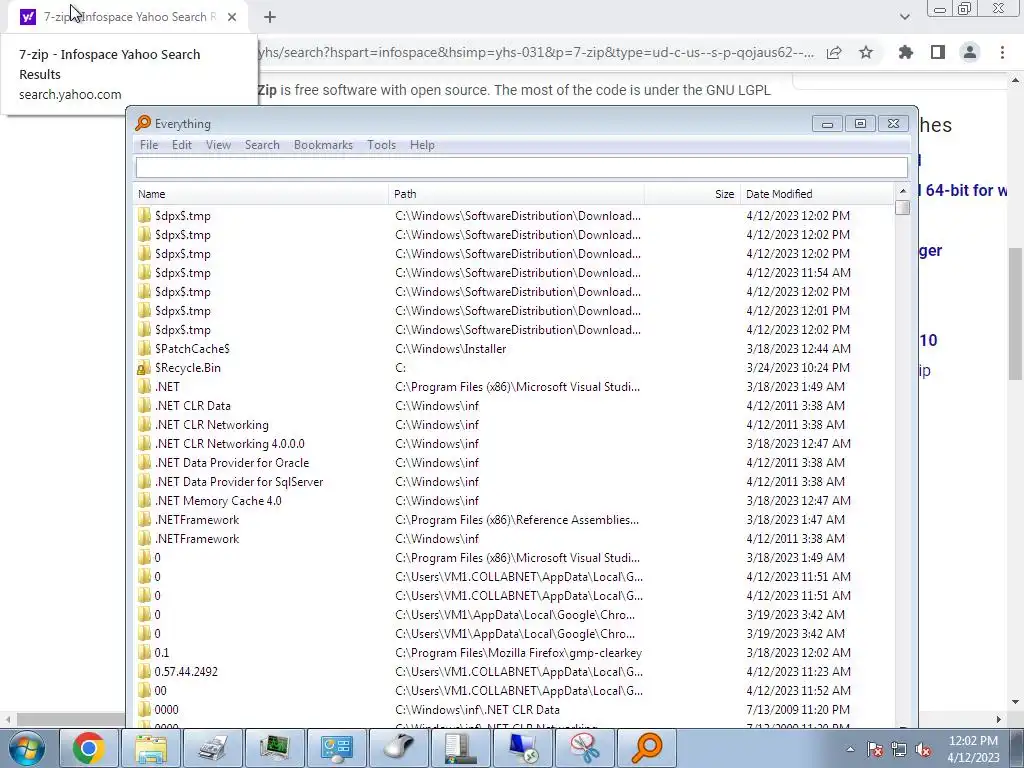Image resolution: width=1024 pixels, height=768 pixels.
Task: Open the File menu in Everything
Action: pyautogui.click(x=149, y=145)
